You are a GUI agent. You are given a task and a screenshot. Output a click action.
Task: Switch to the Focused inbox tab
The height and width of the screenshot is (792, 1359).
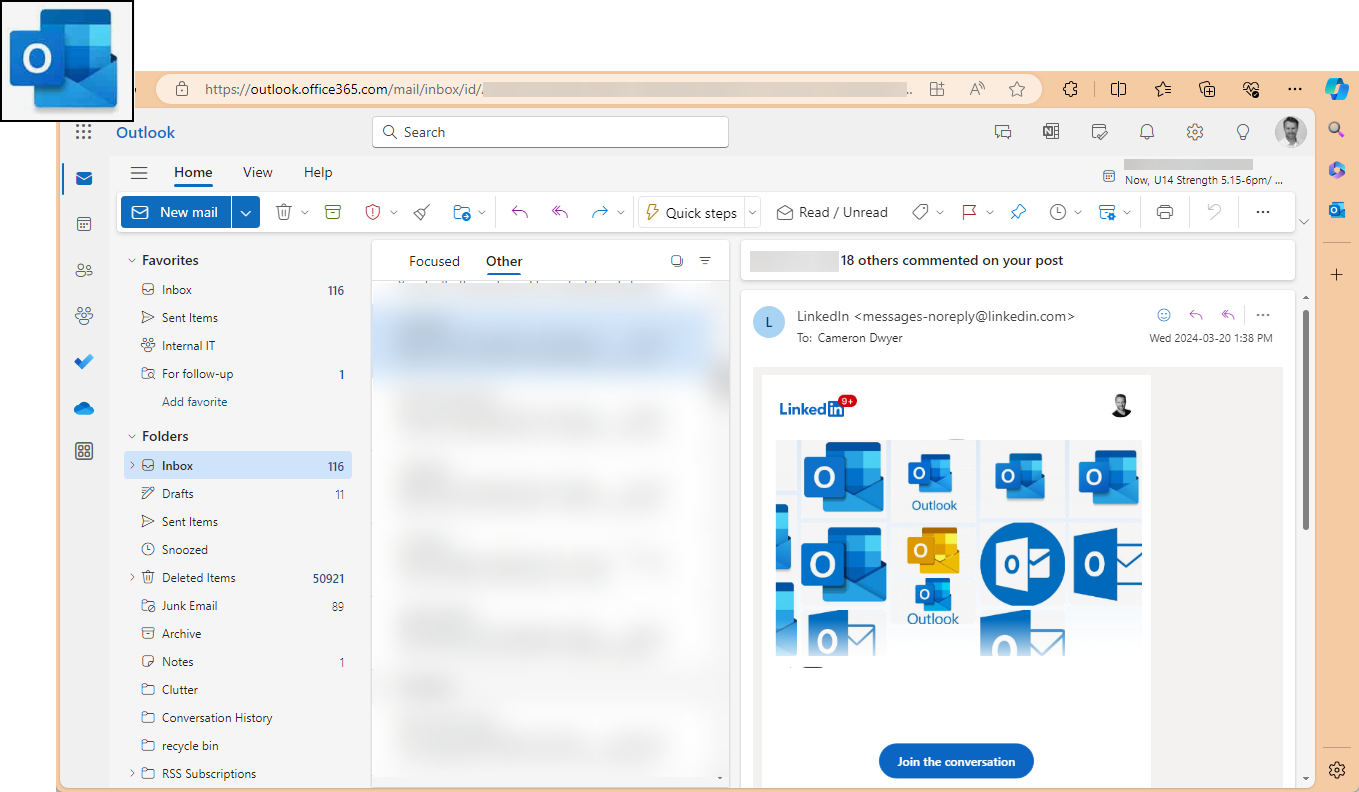point(434,261)
